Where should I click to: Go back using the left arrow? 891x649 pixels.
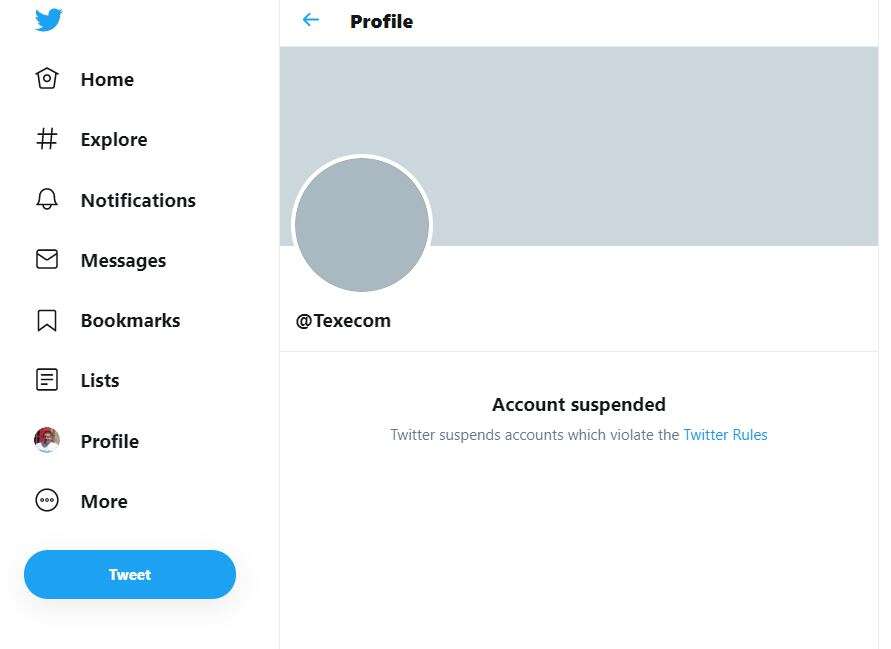[x=311, y=20]
